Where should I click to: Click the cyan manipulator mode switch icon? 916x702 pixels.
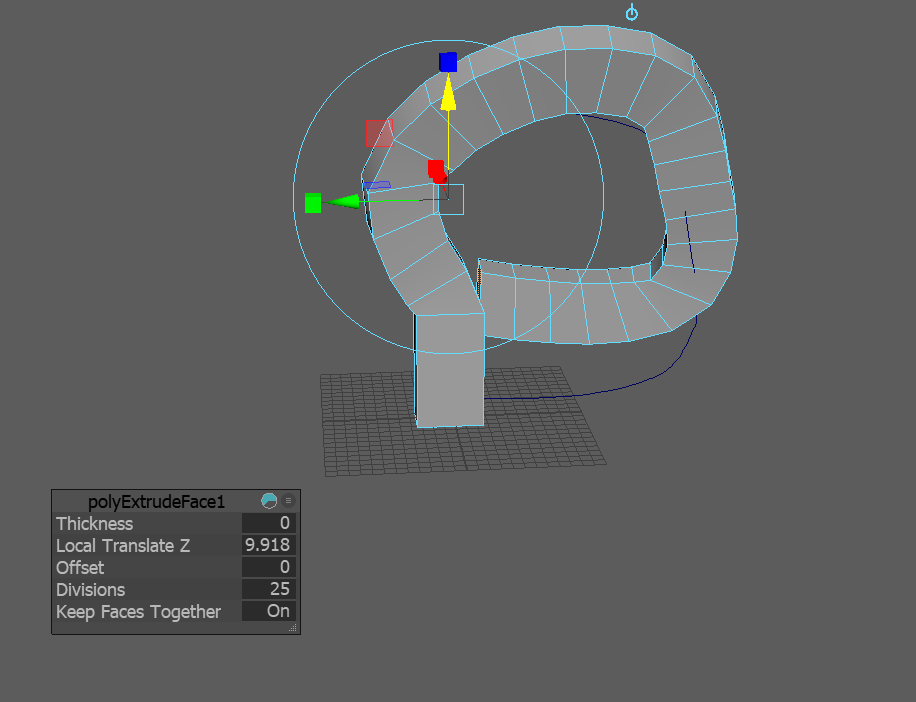(632, 12)
